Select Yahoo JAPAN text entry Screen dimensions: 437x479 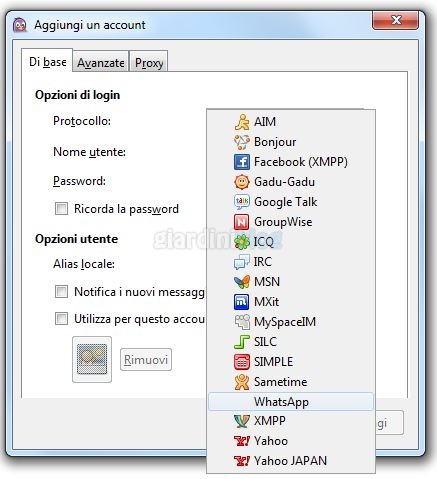coord(290,461)
